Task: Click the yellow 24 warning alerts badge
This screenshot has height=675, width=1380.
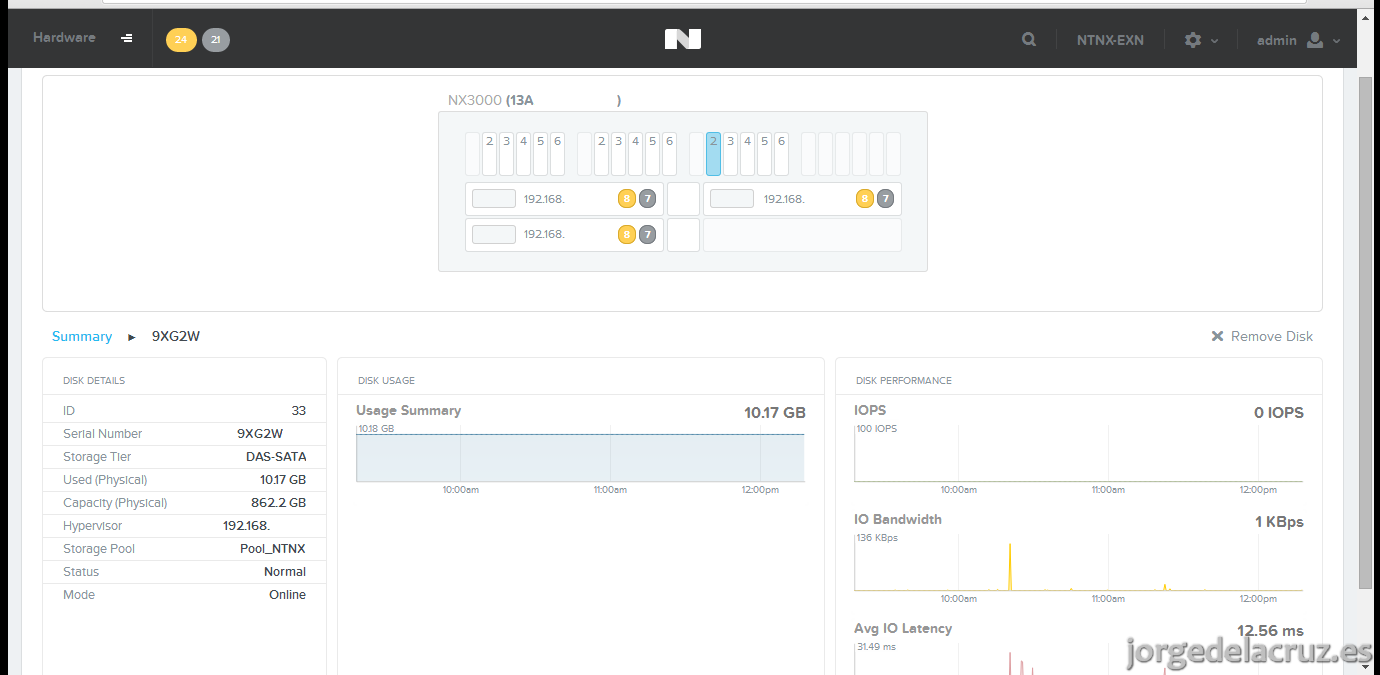Action: tap(181, 40)
